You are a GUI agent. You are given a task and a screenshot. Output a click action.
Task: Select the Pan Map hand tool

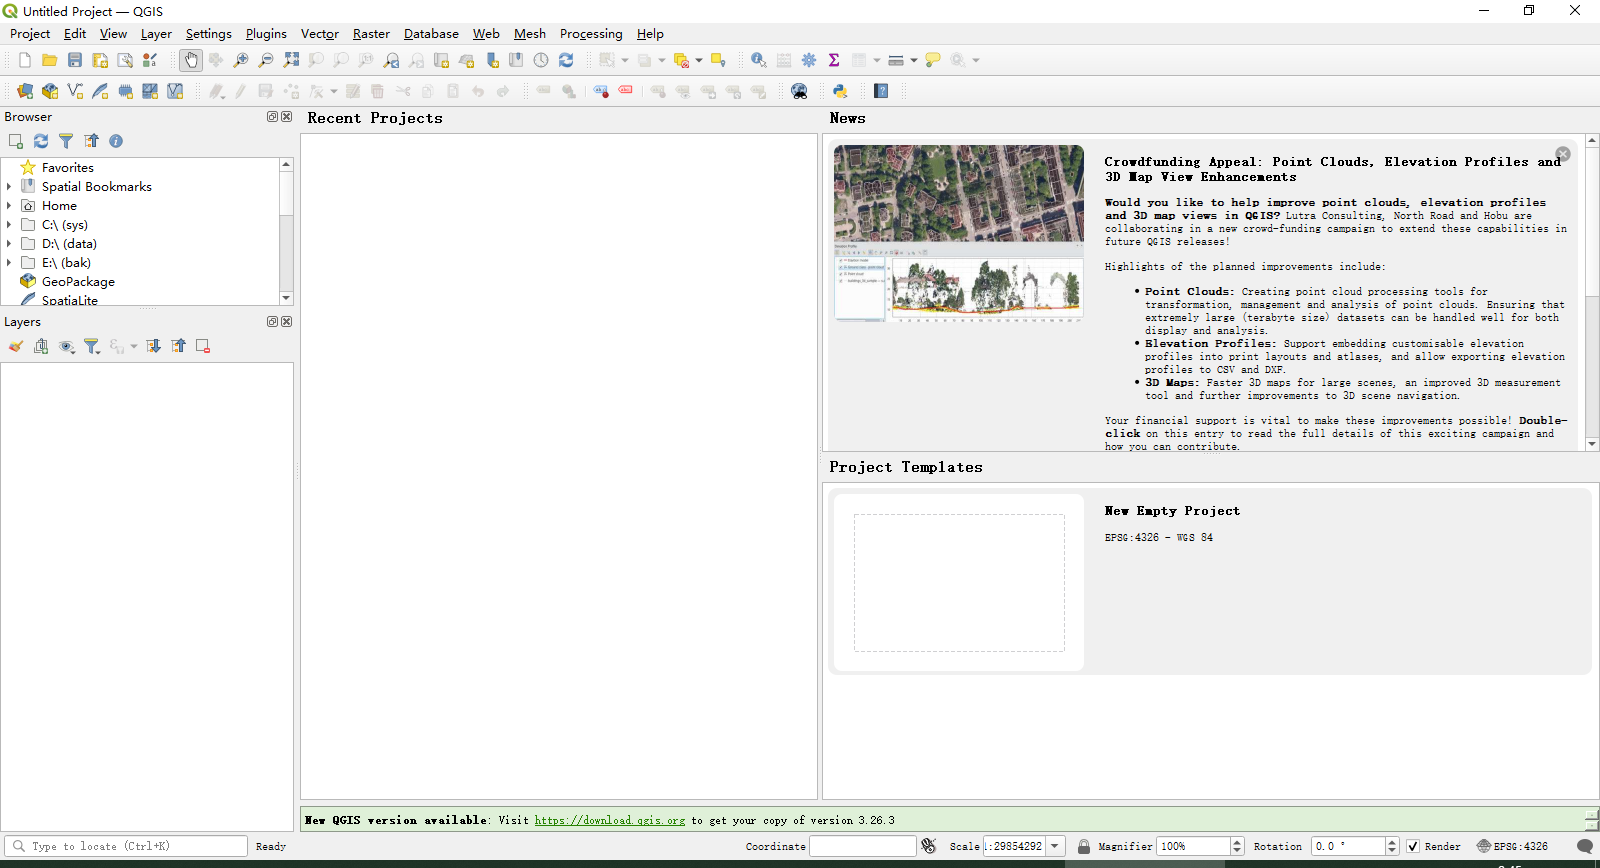[191, 61]
